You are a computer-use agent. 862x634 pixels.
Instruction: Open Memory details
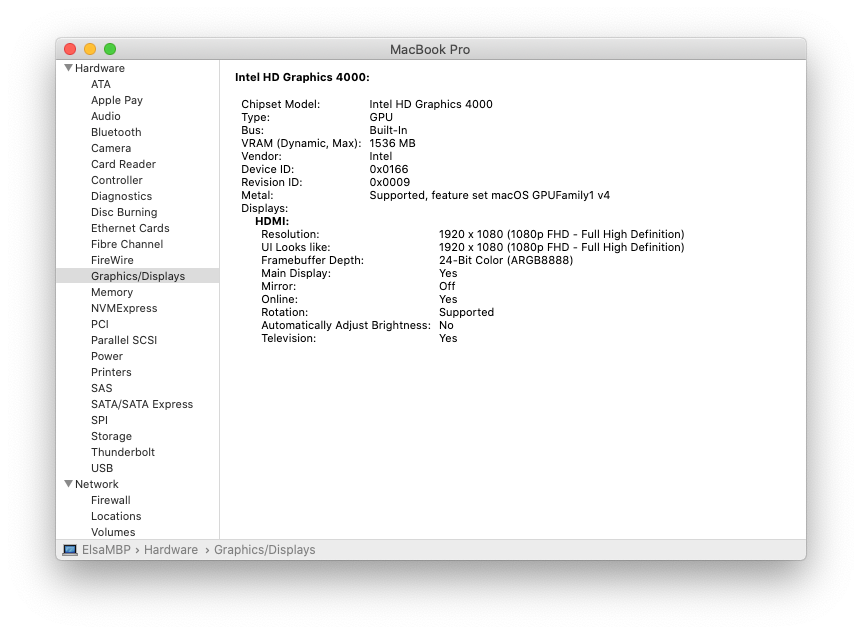click(x=112, y=292)
